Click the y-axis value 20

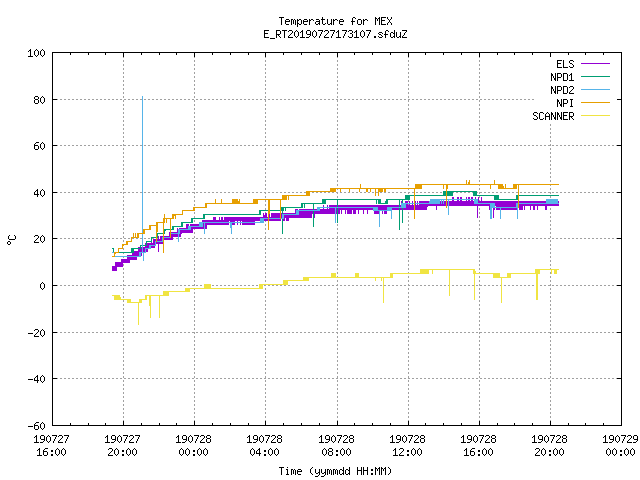pos(40,239)
